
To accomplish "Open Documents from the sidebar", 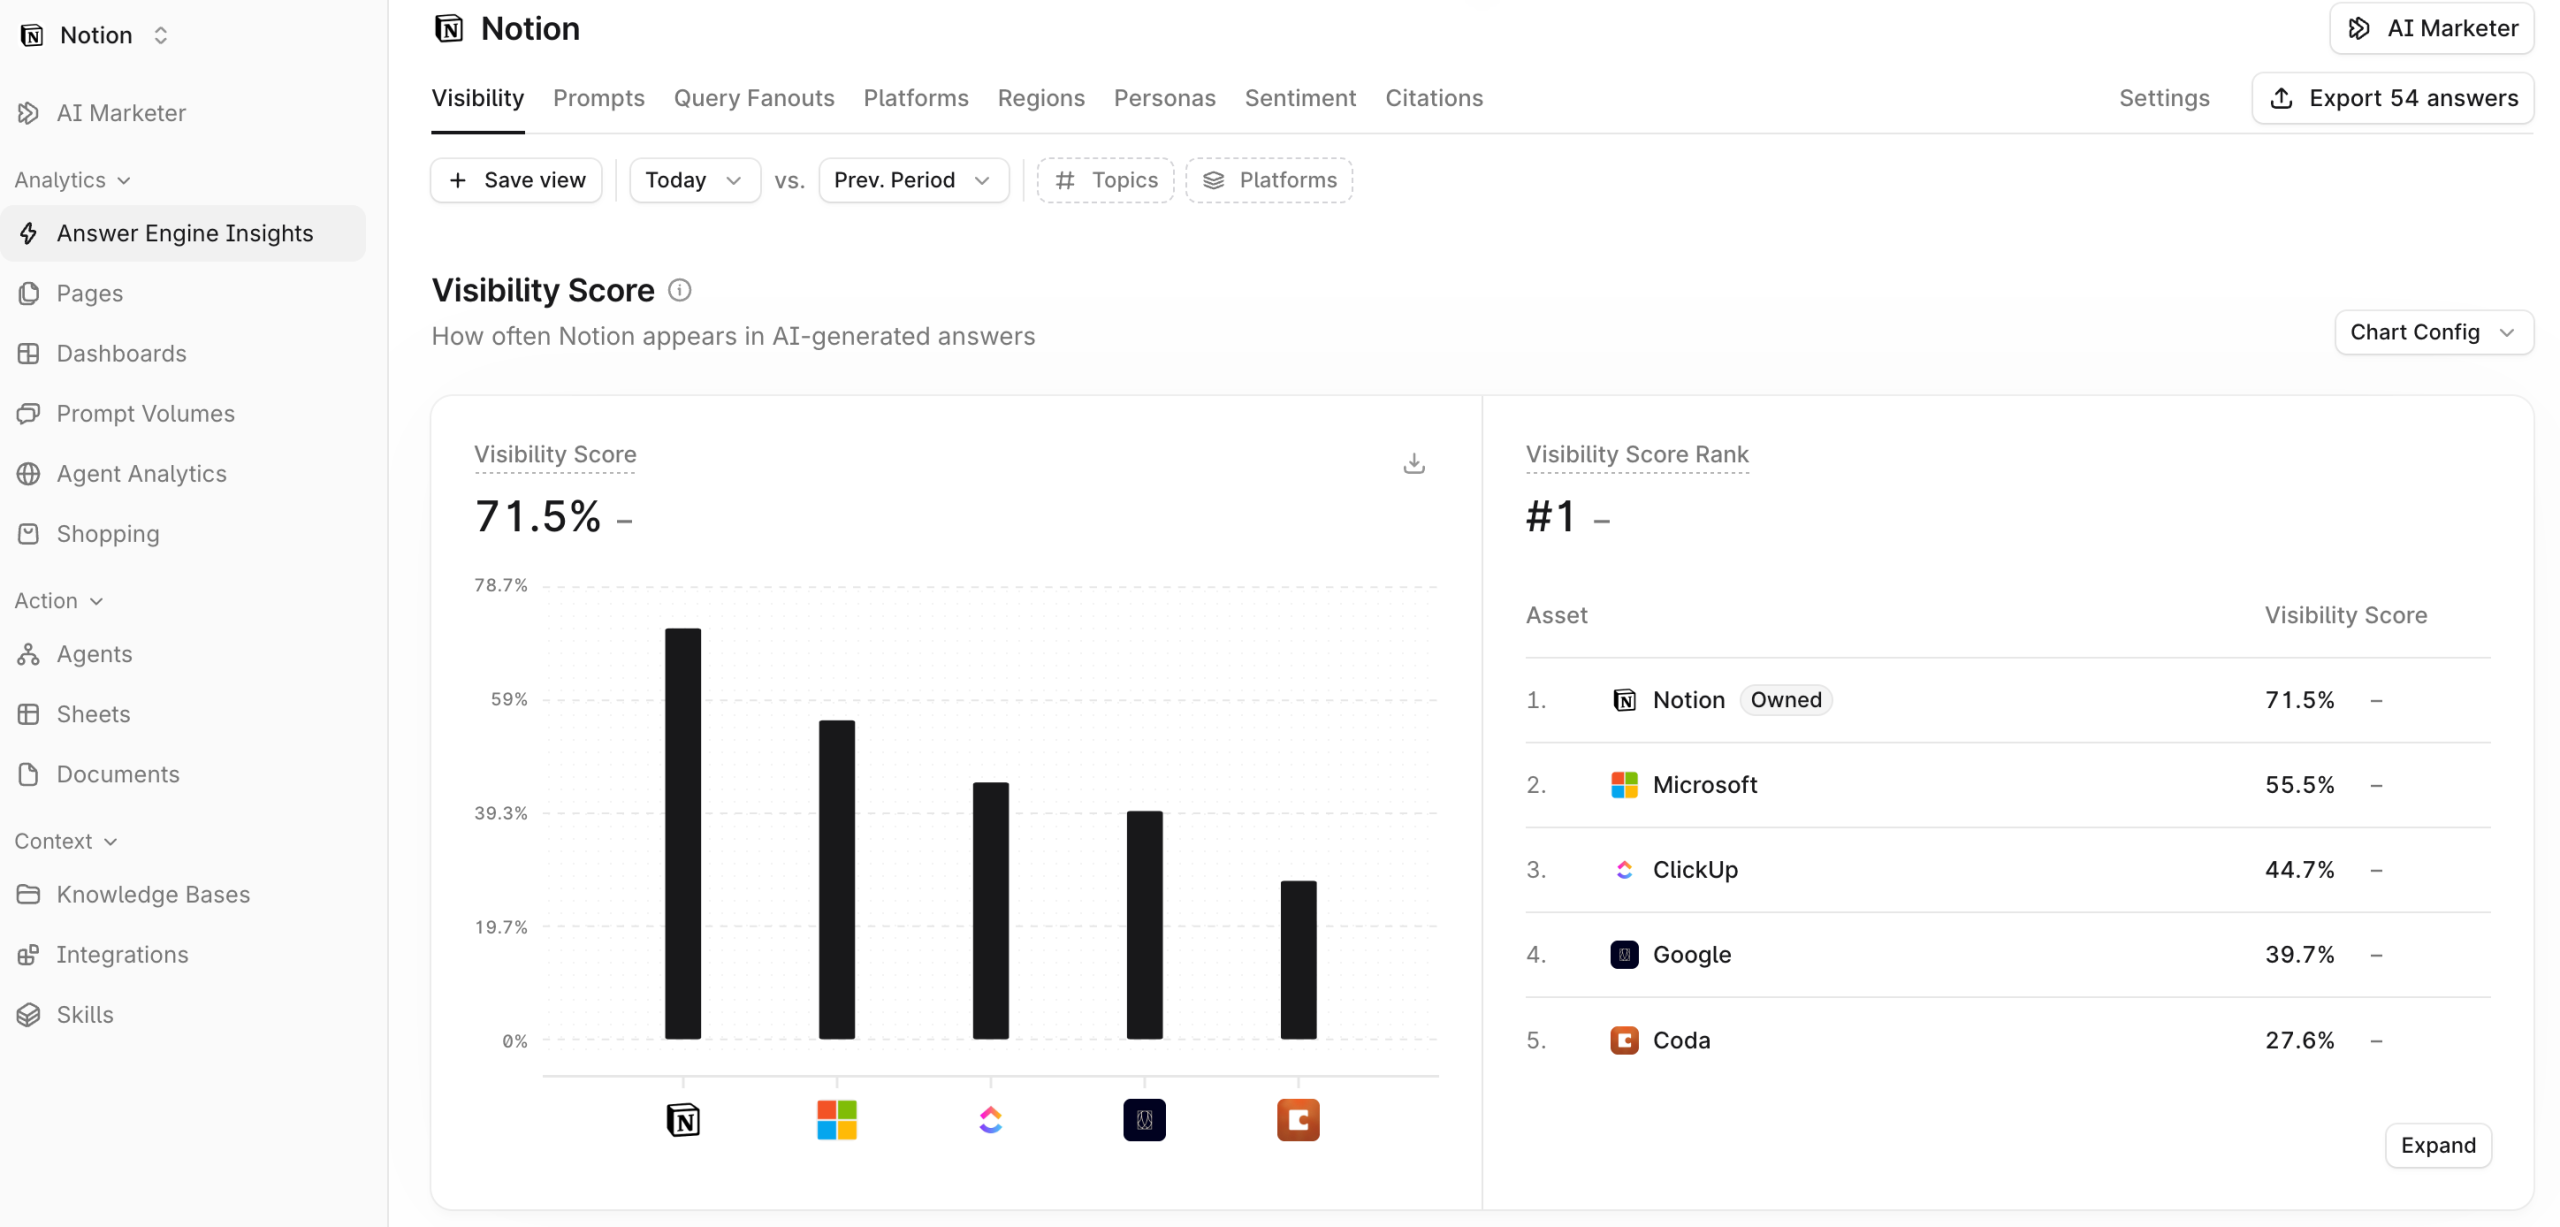I will (183, 774).
